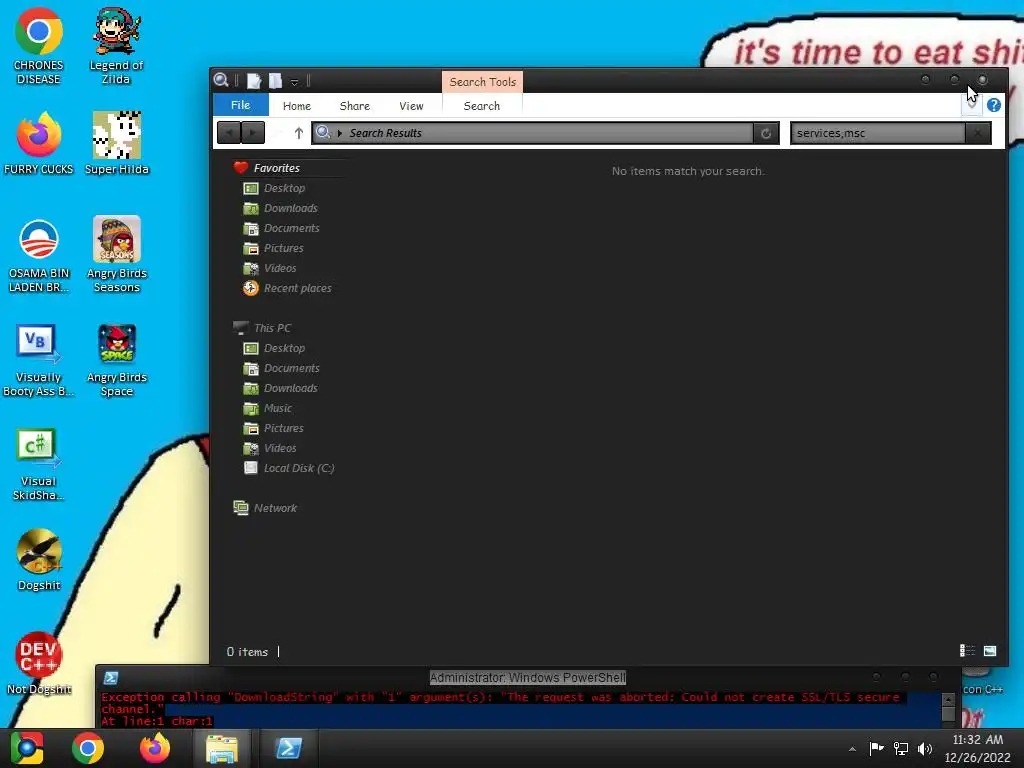Open the Visual SkidSha... C# desktop icon
Image resolution: width=1024 pixels, height=768 pixels.
(x=39, y=464)
